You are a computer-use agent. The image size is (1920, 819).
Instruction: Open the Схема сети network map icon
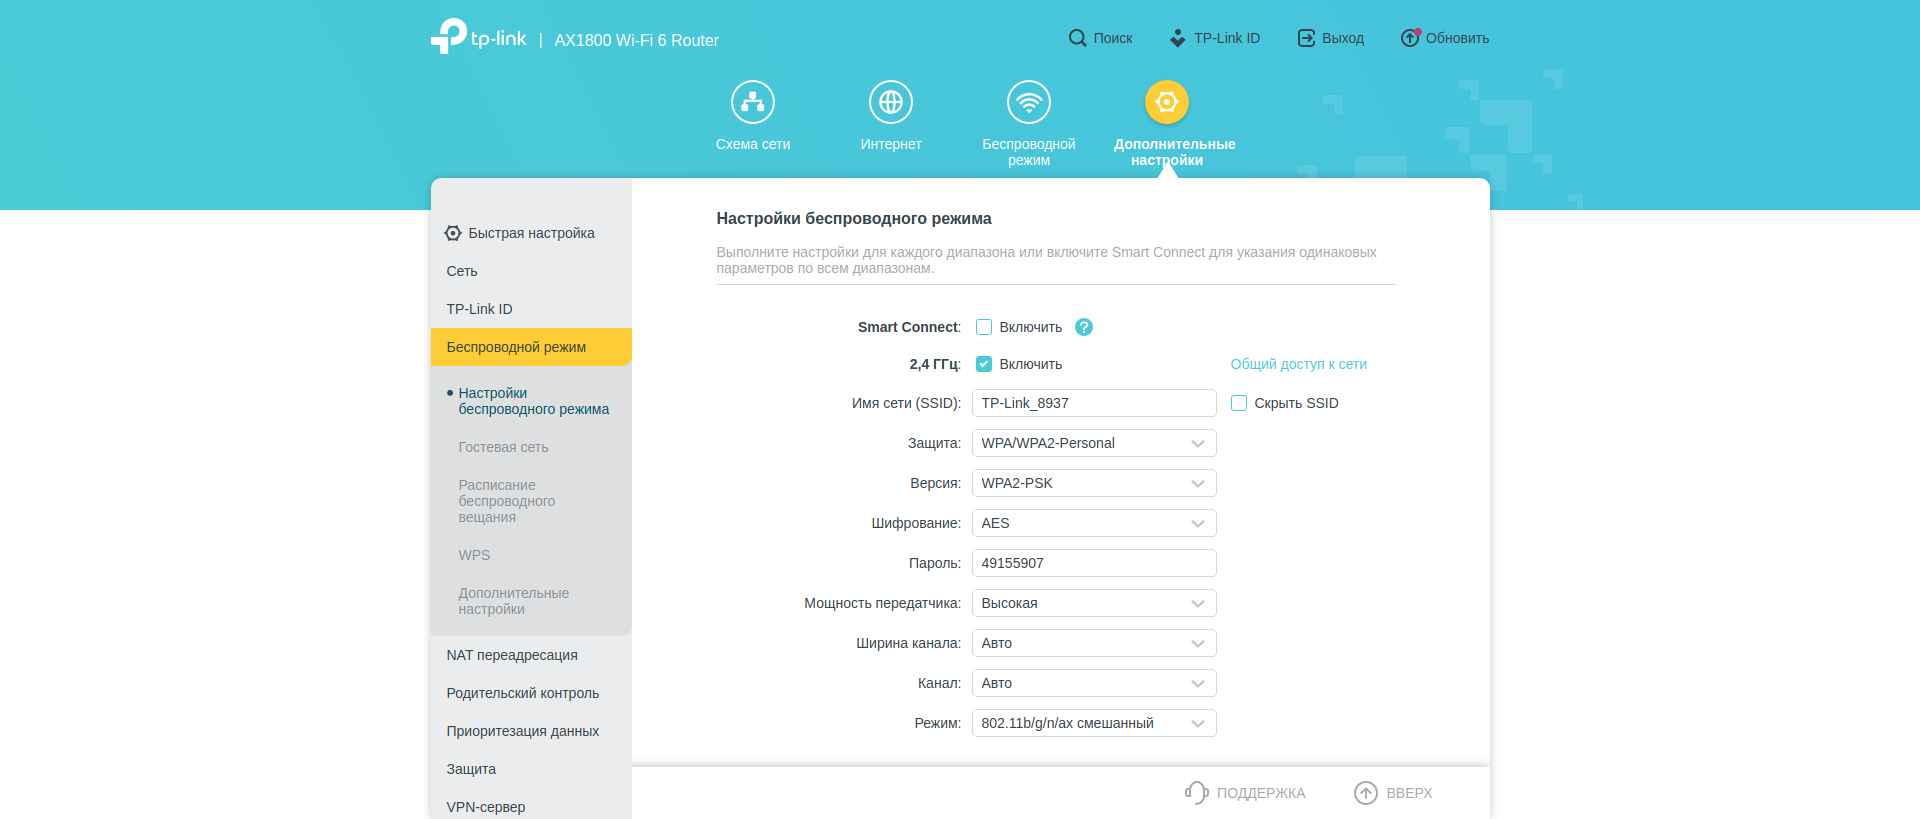point(752,102)
